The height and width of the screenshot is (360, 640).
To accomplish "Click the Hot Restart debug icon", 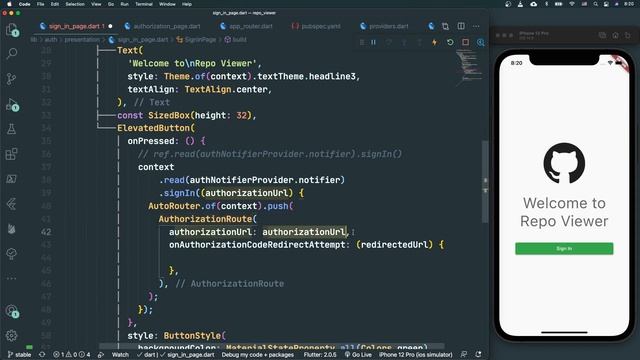I will coord(450,42).
